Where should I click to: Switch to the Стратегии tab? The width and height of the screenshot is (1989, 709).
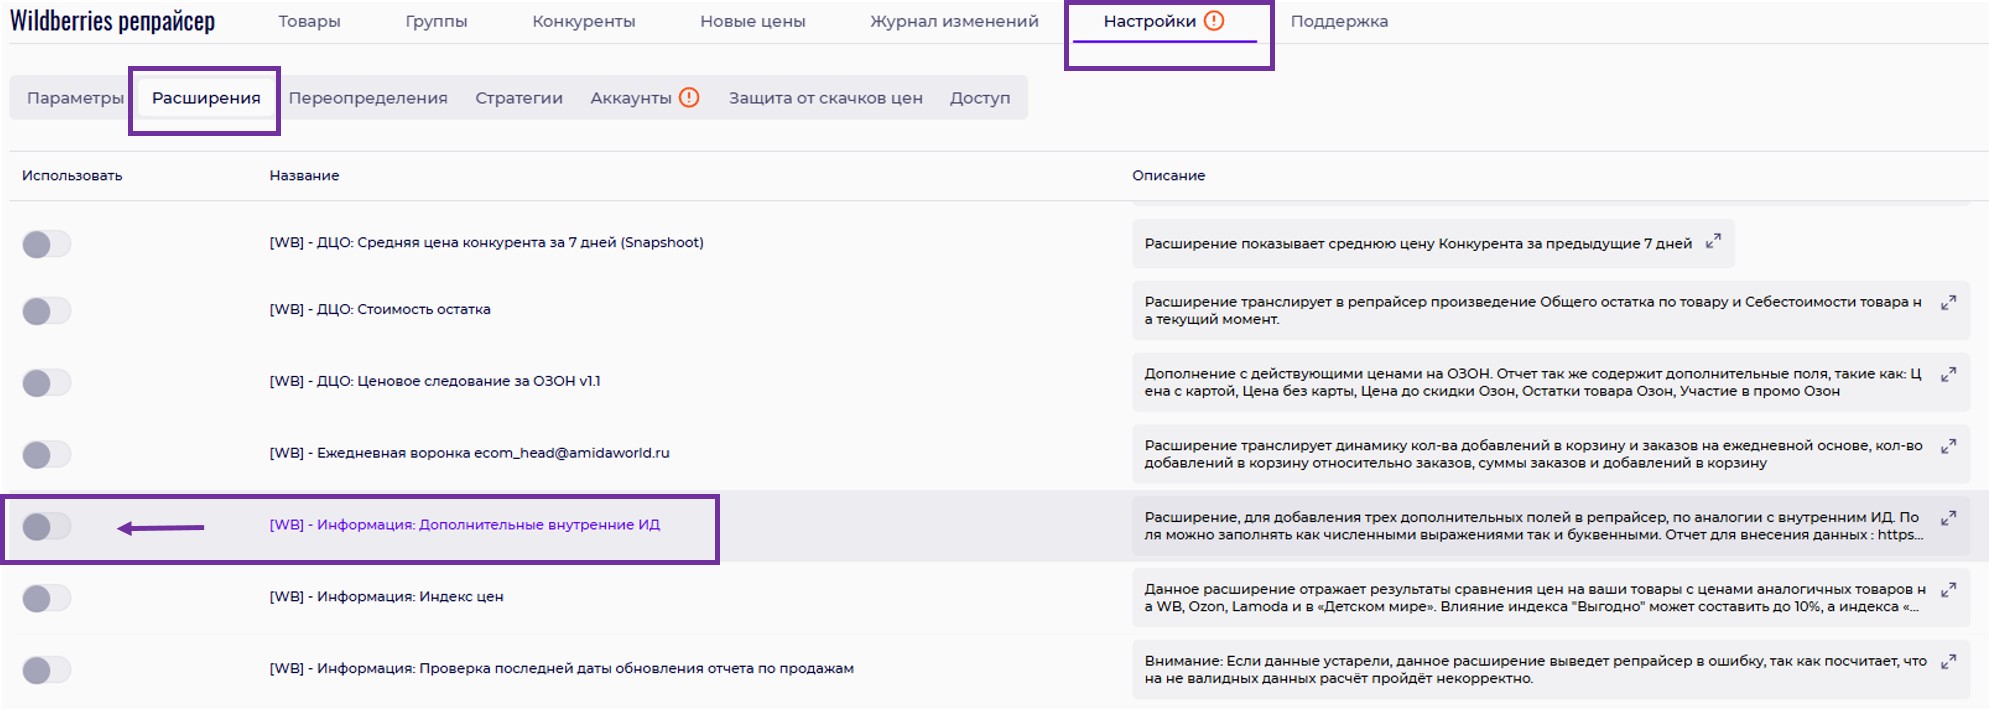pos(518,98)
